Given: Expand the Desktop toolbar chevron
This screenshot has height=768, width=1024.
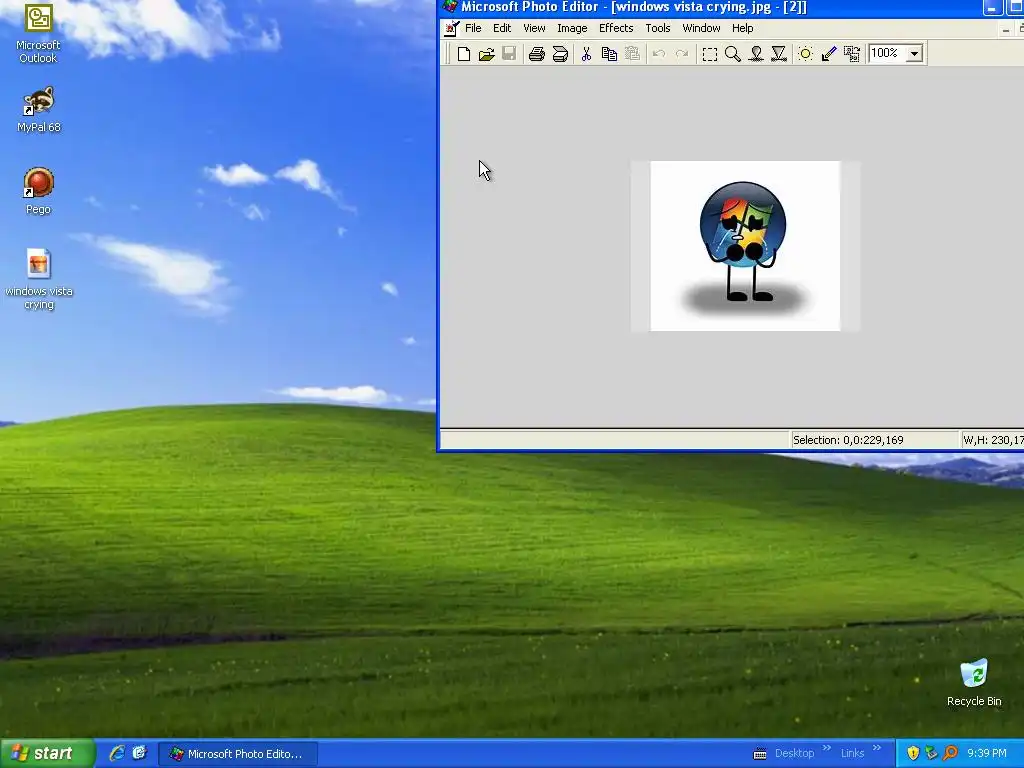Looking at the screenshot, I should pyautogui.click(x=827, y=748).
